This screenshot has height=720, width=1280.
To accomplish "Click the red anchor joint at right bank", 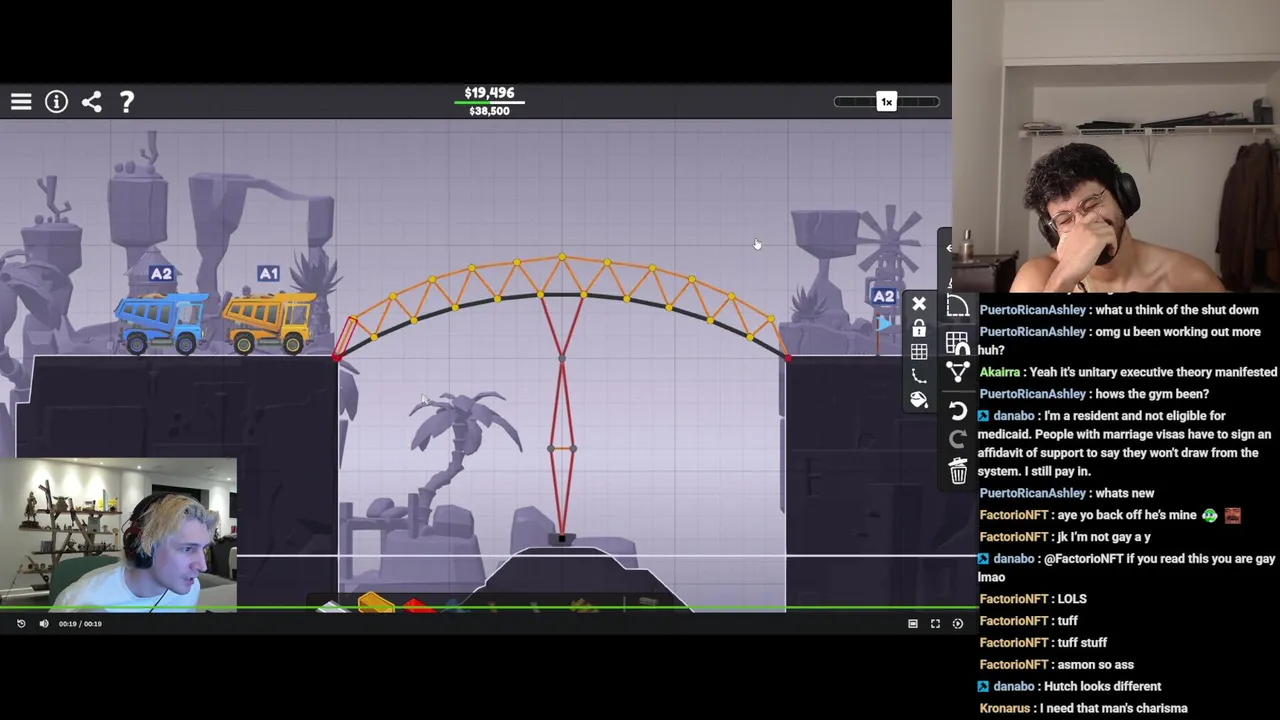I will click(x=788, y=357).
